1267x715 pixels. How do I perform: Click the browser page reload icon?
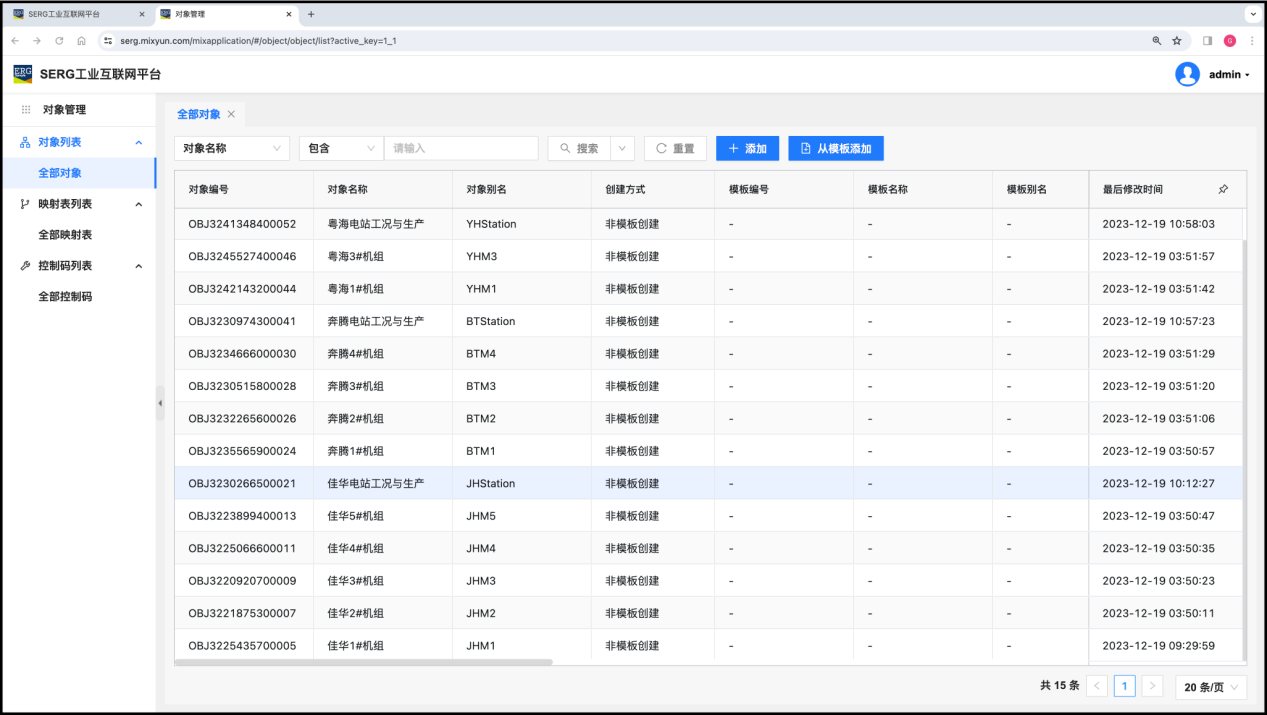(59, 41)
